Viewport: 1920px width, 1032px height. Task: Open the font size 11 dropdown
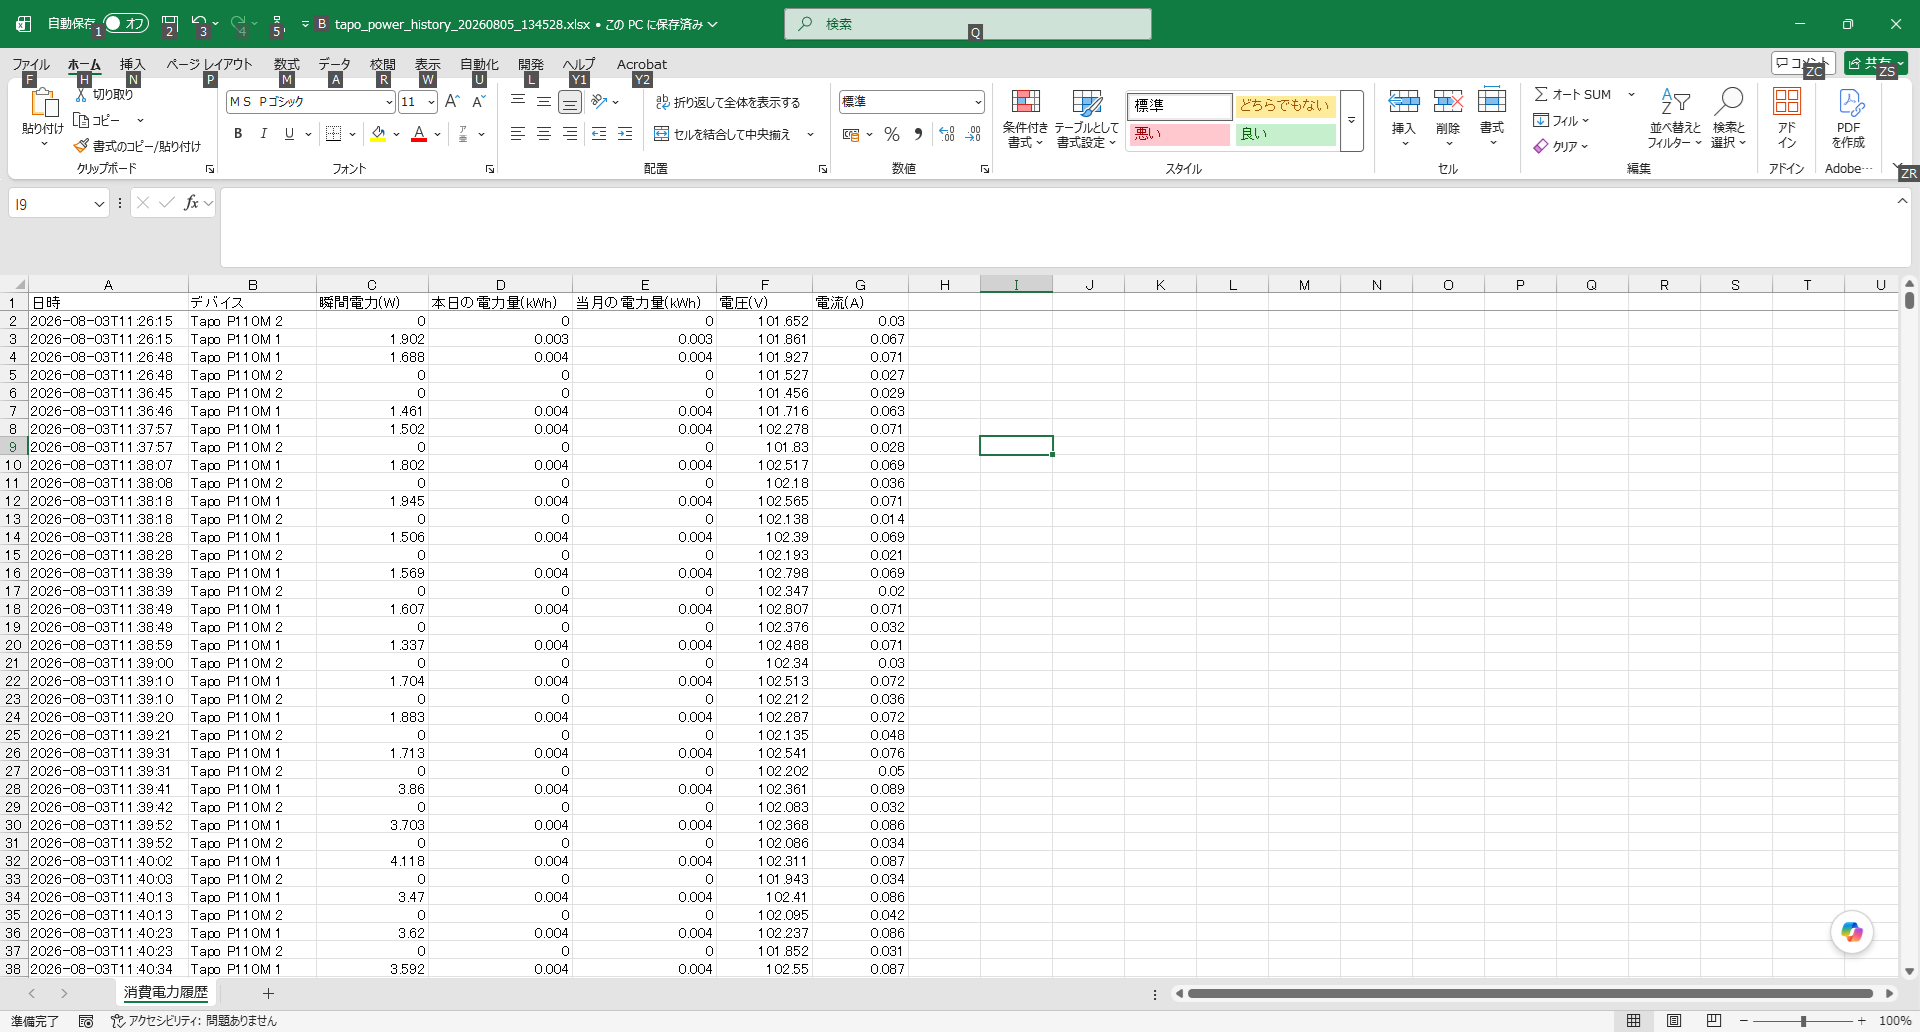coord(431,102)
